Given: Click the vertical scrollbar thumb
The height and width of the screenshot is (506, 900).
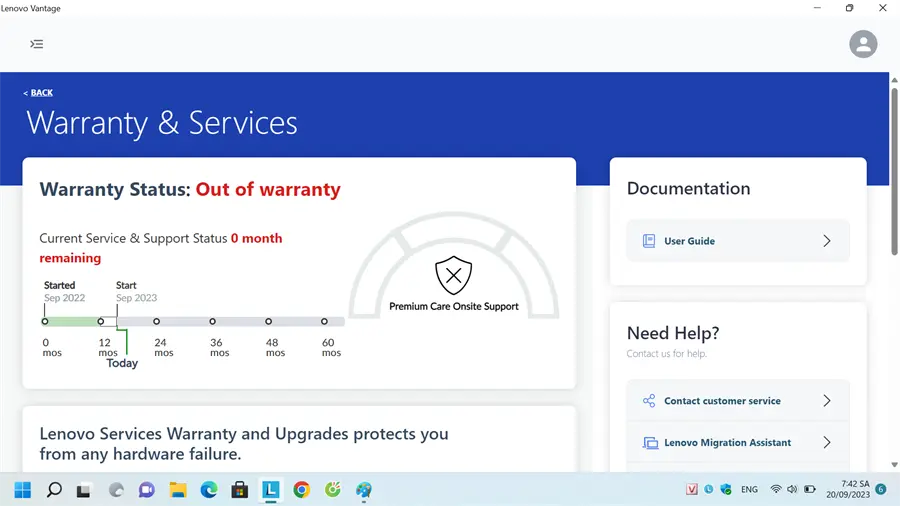Looking at the screenshot, I should [894, 171].
